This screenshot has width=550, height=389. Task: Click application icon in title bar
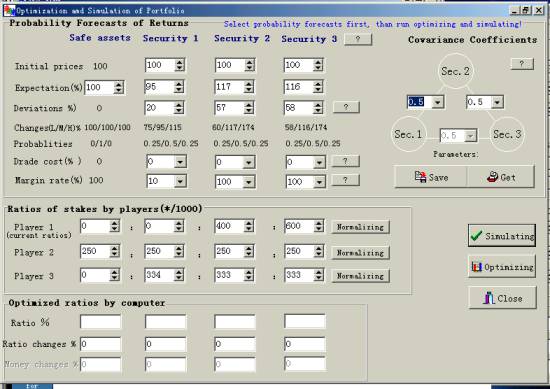point(9,11)
